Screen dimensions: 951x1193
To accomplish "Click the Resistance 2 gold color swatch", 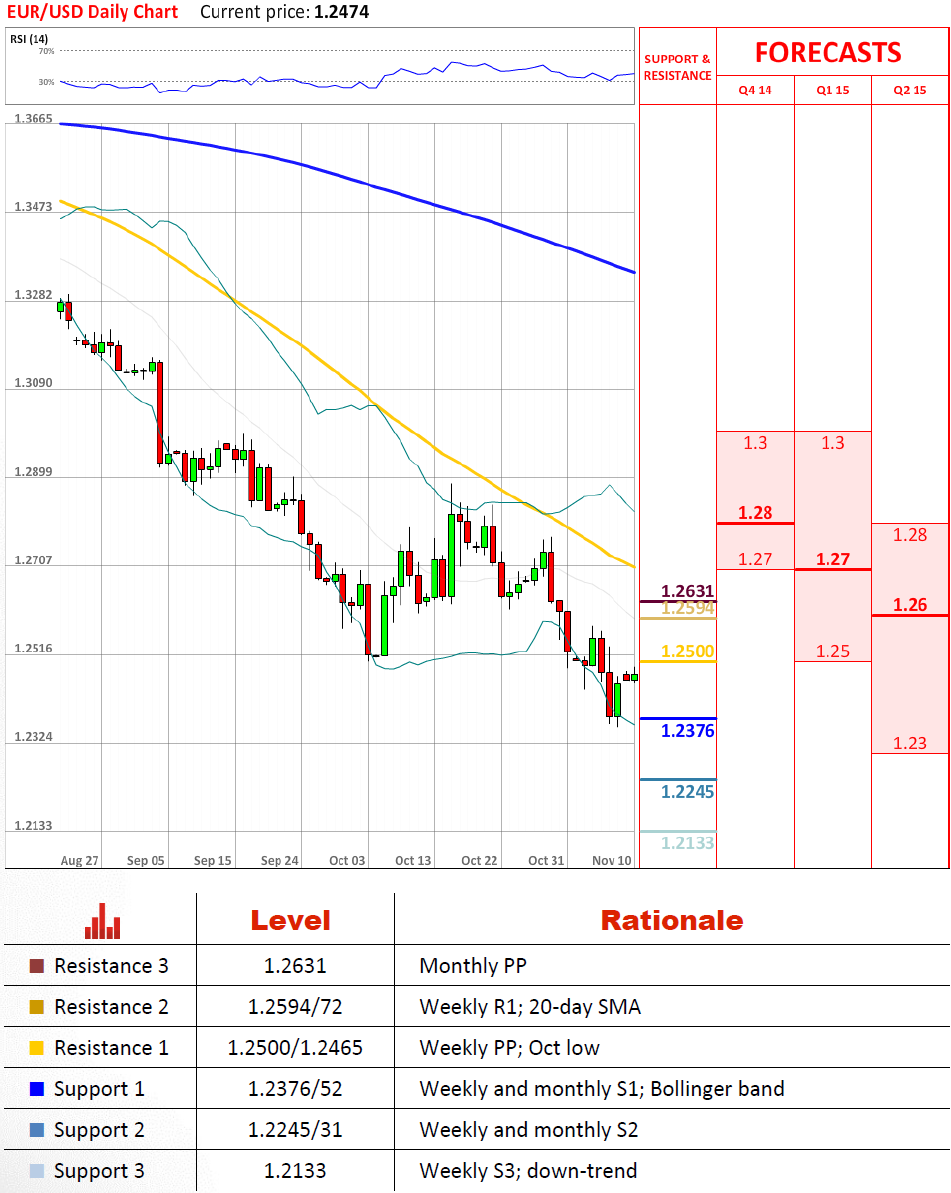I will click(37, 1007).
